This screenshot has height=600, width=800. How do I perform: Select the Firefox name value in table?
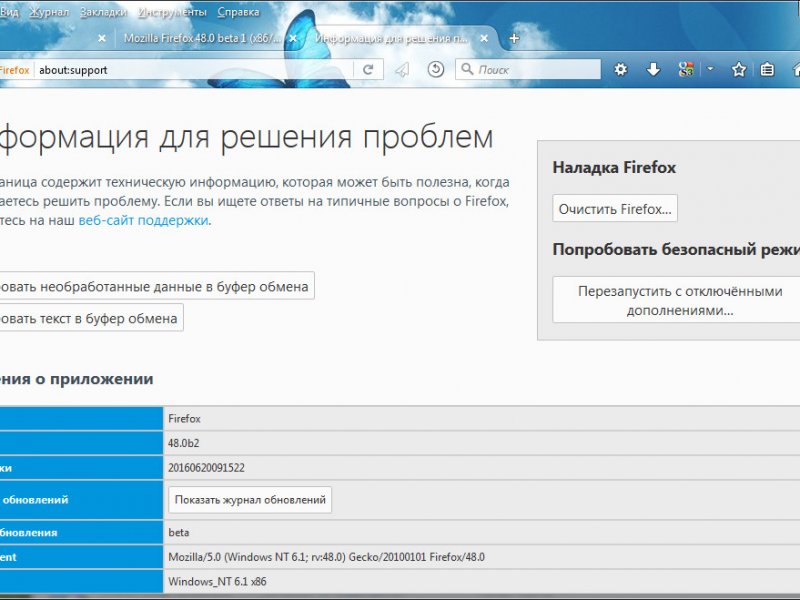(x=184, y=418)
